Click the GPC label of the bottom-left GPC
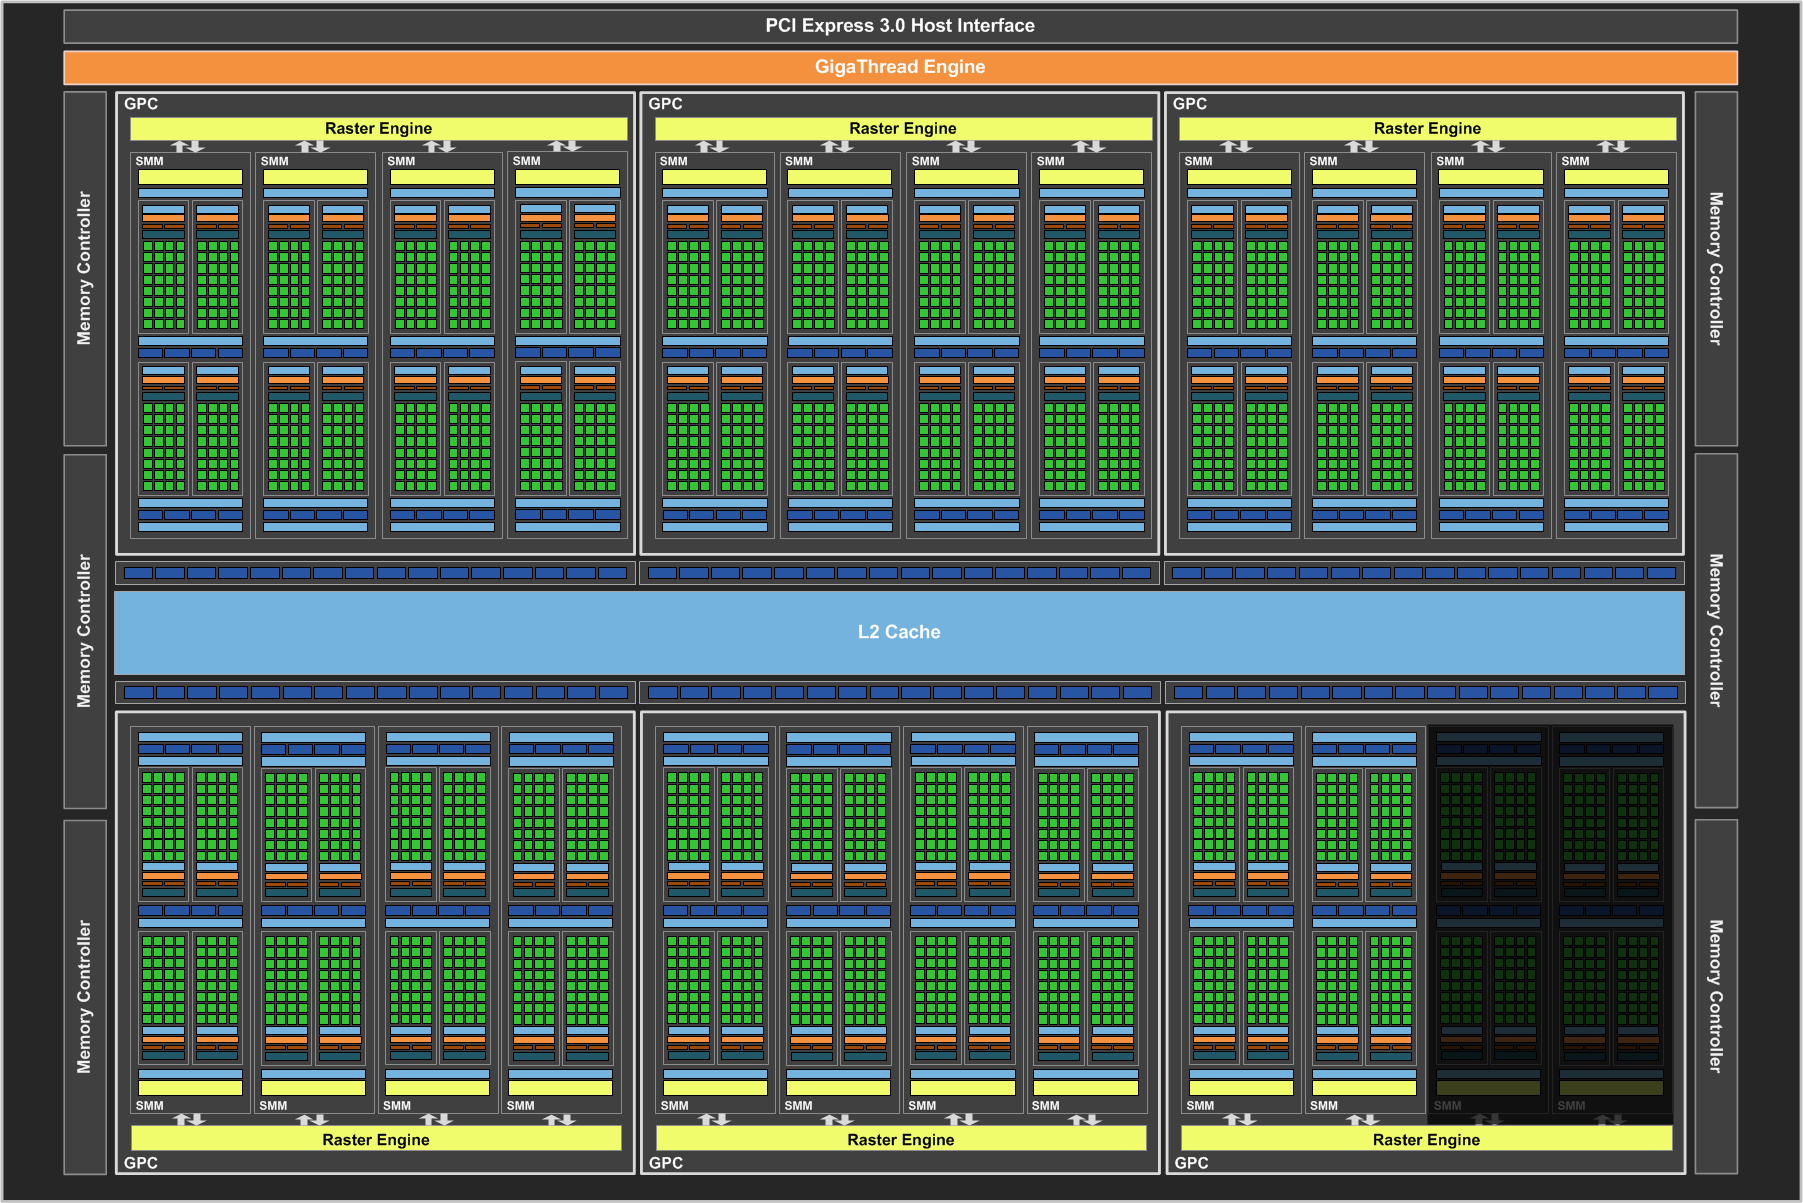Viewport: 1803px width, 1203px height. [141, 1163]
